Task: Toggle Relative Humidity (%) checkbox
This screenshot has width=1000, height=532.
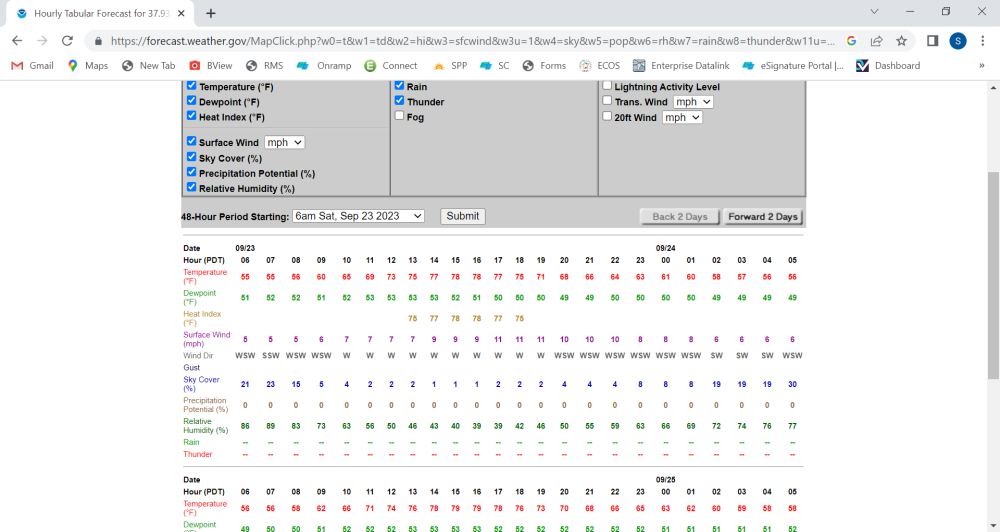Action: pos(191,188)
